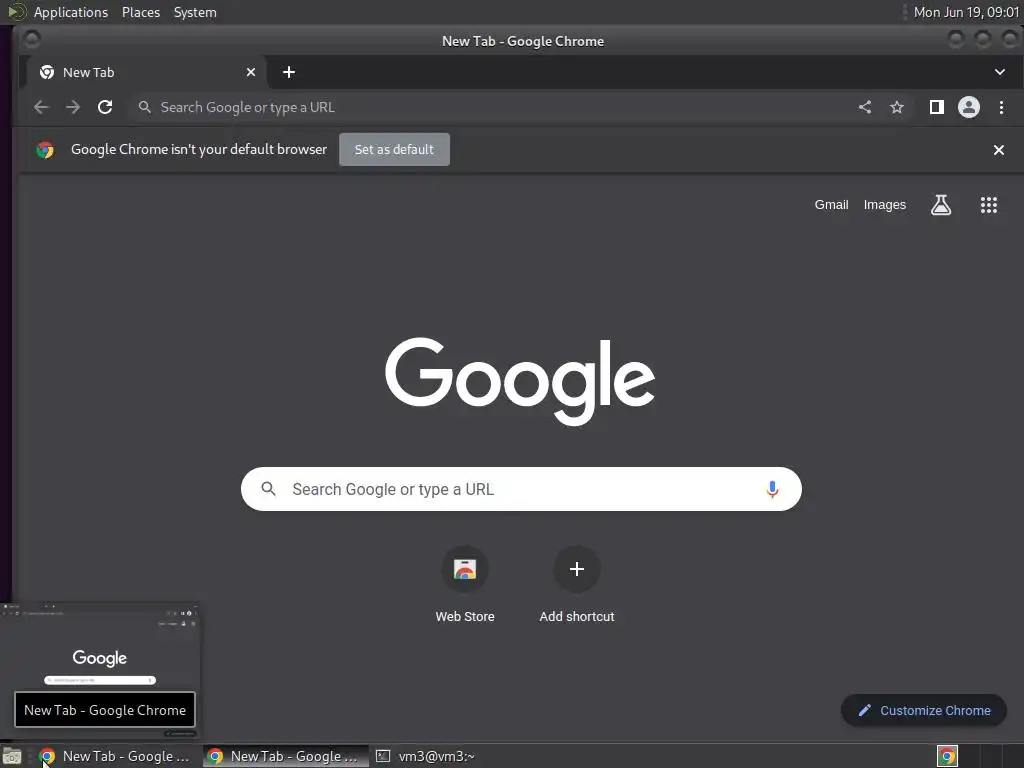The width and height of the screenshot is (1024, 768).
Task: Dismiss the default browser infobar
Action: (x=999, y=150)
